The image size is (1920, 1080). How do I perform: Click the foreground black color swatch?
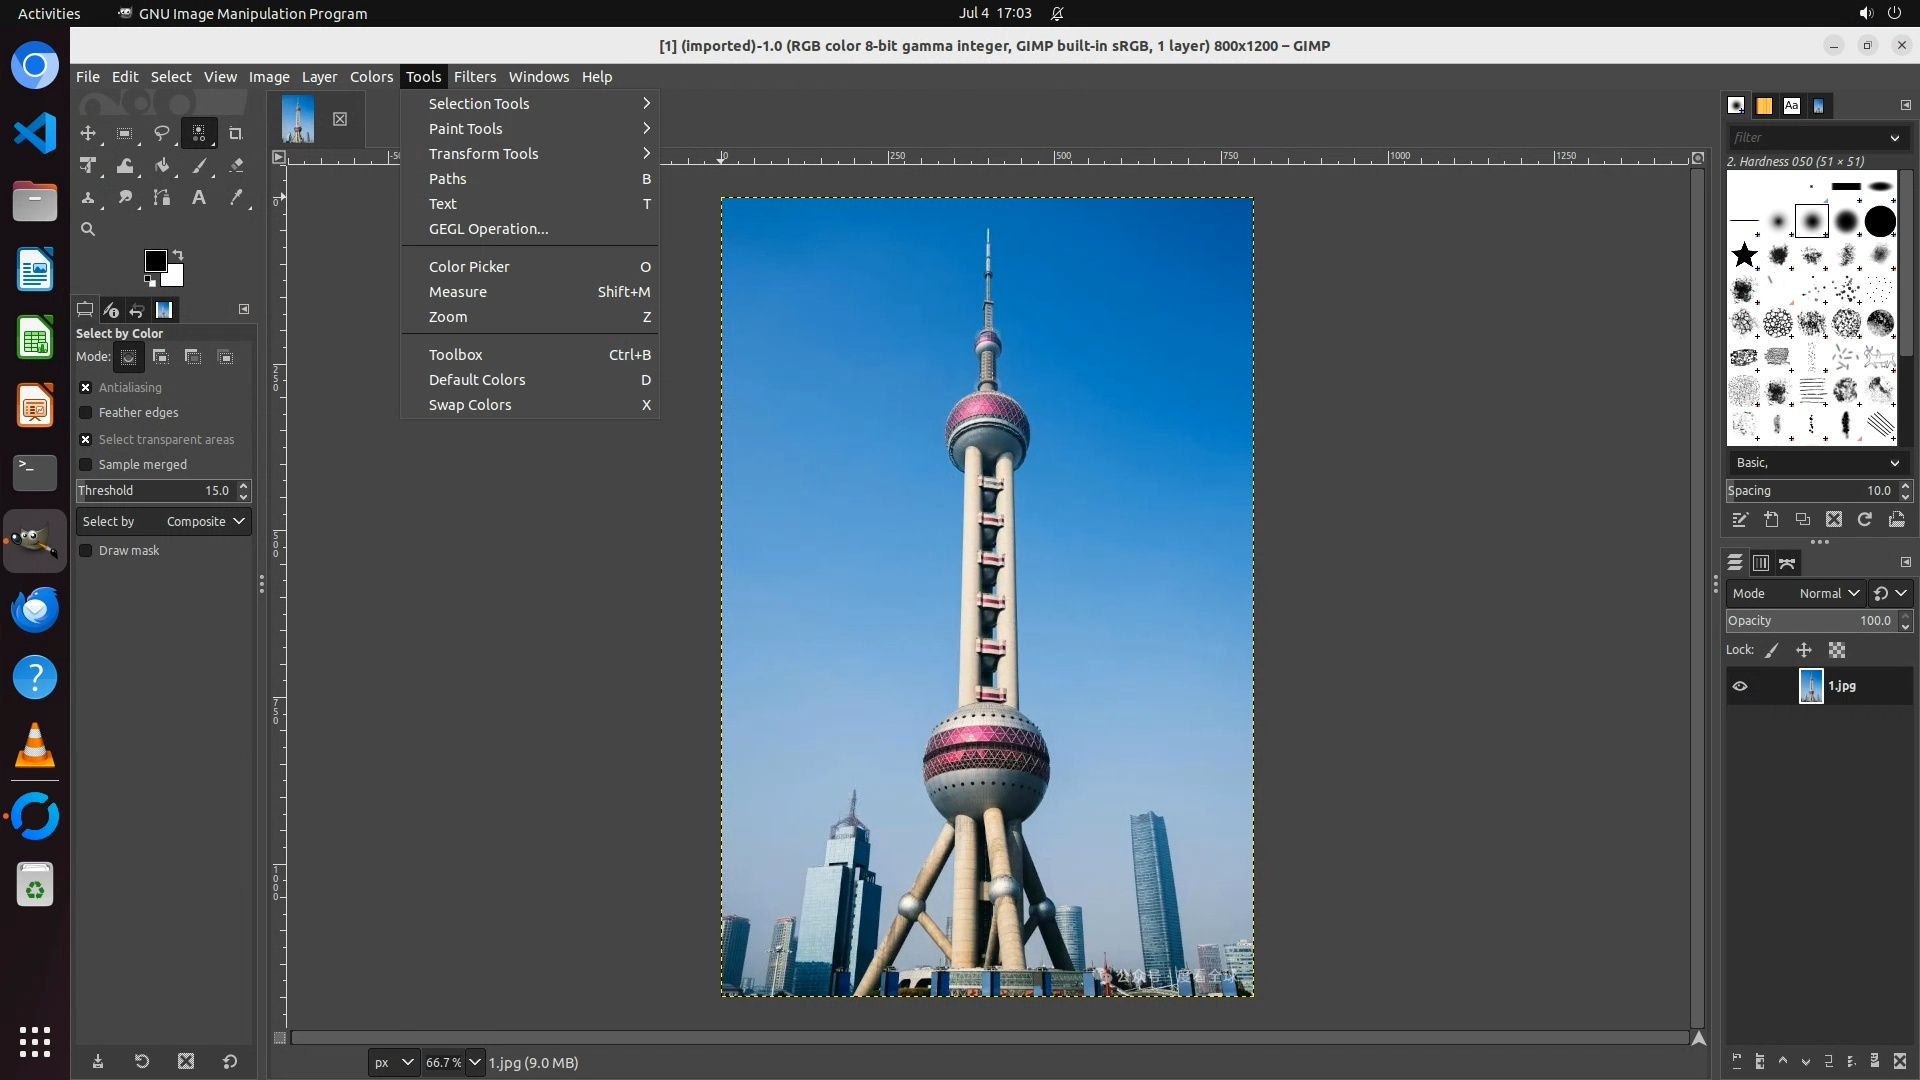coord(155,261)
